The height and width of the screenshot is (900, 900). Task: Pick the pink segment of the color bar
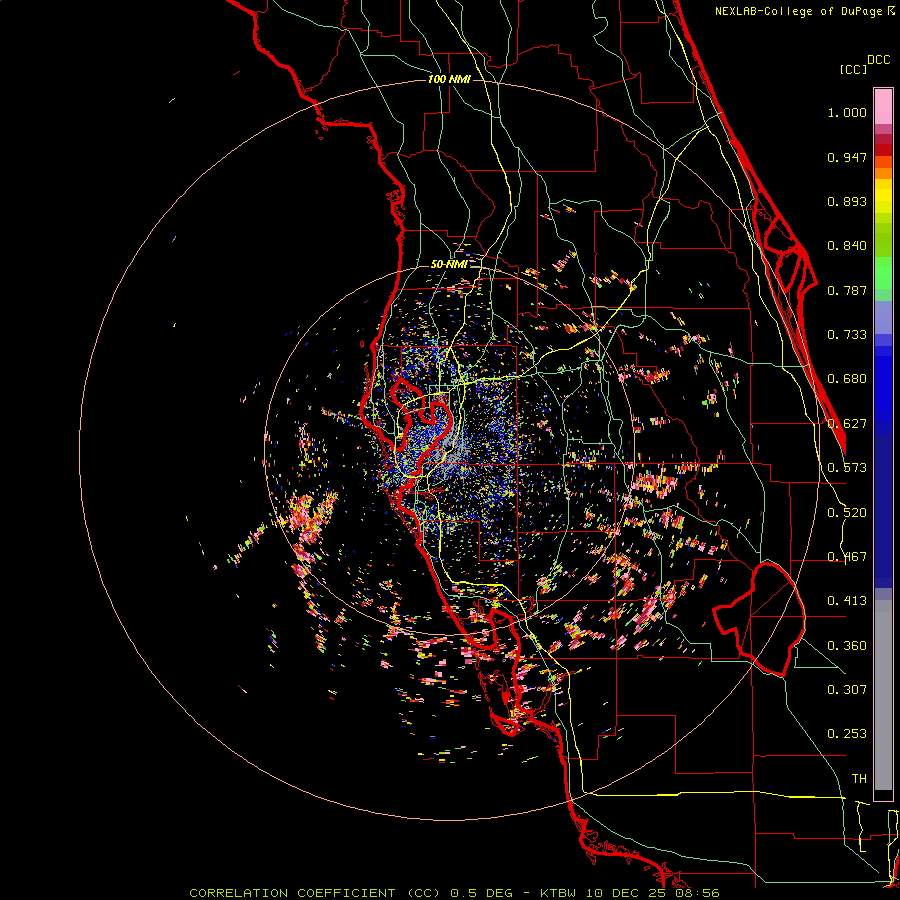(x=883, y=106)
